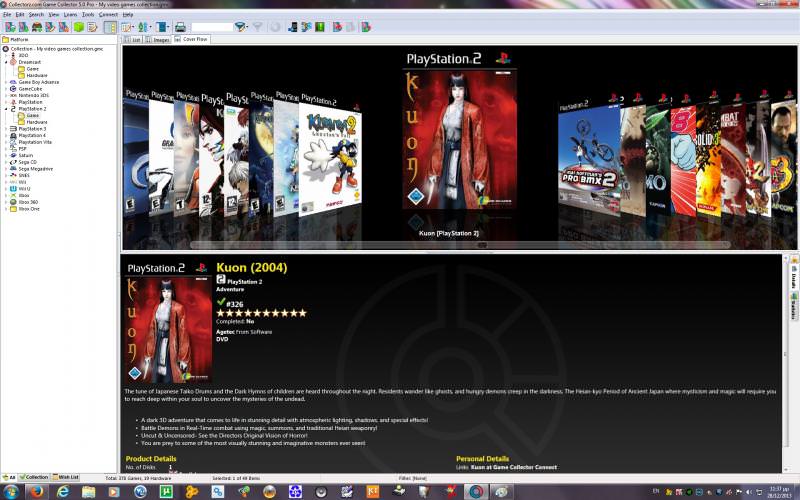Select the Nintendo 3DS platform icon
Screen dimensions: 800x500
(14, 95)
